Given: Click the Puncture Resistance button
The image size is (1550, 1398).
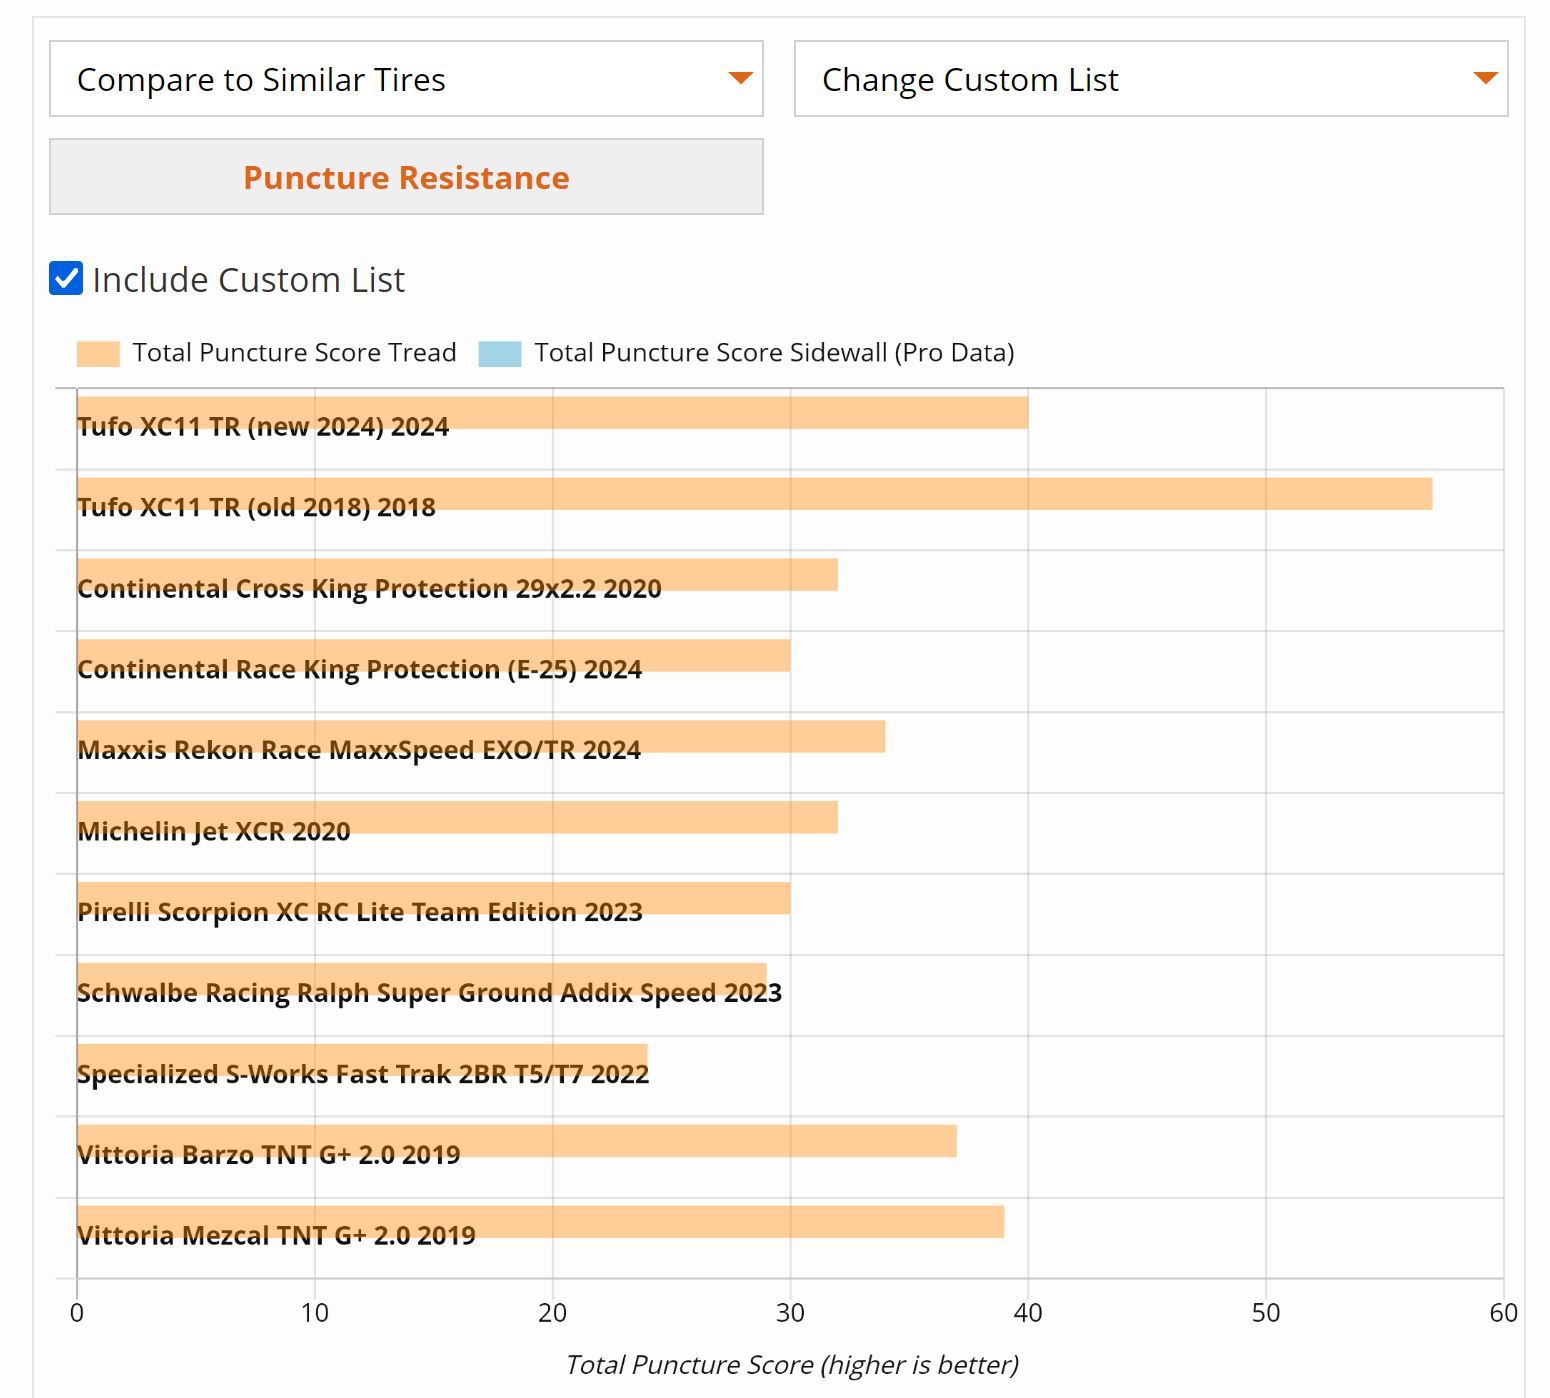Looking at the screenshot, I should point(406,177).
